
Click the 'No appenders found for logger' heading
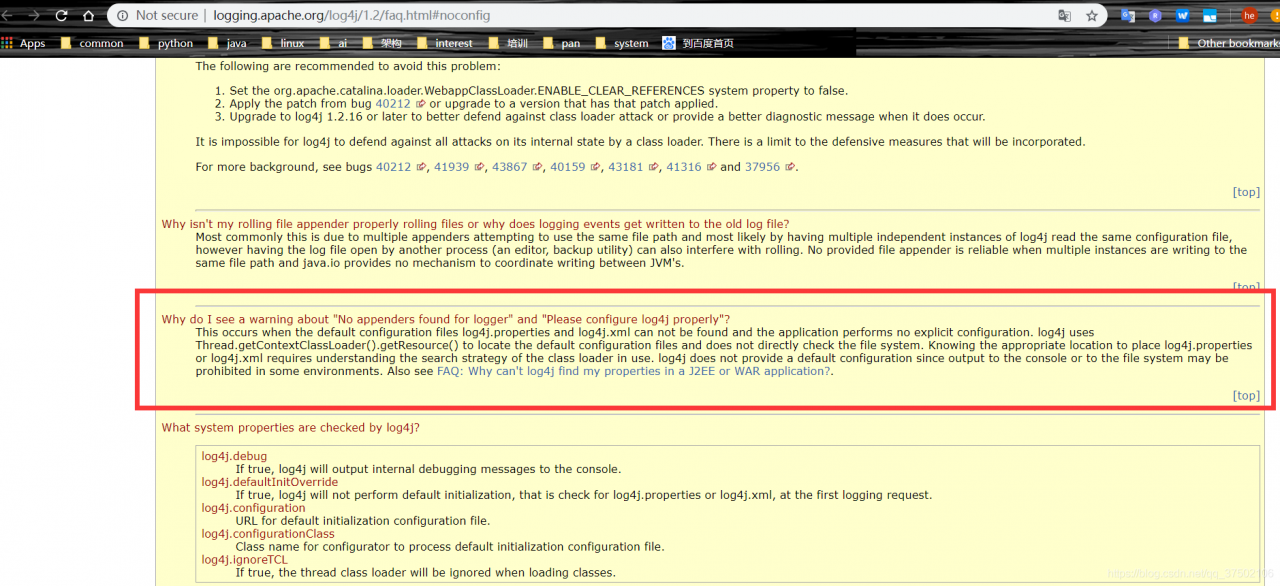tap(446, 320)
